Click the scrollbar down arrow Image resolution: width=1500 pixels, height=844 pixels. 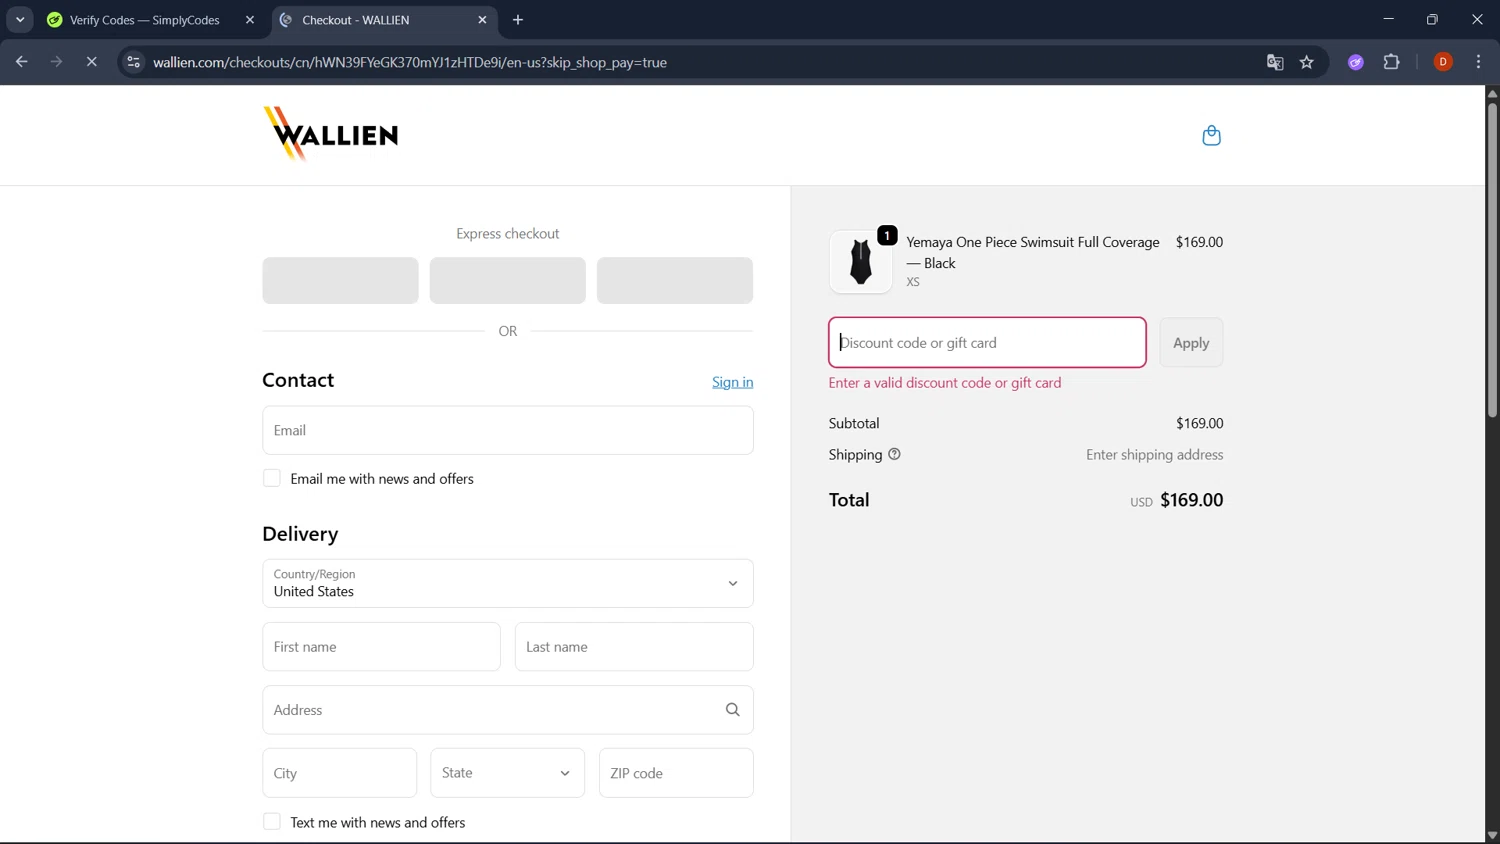tap(1492, 836)
